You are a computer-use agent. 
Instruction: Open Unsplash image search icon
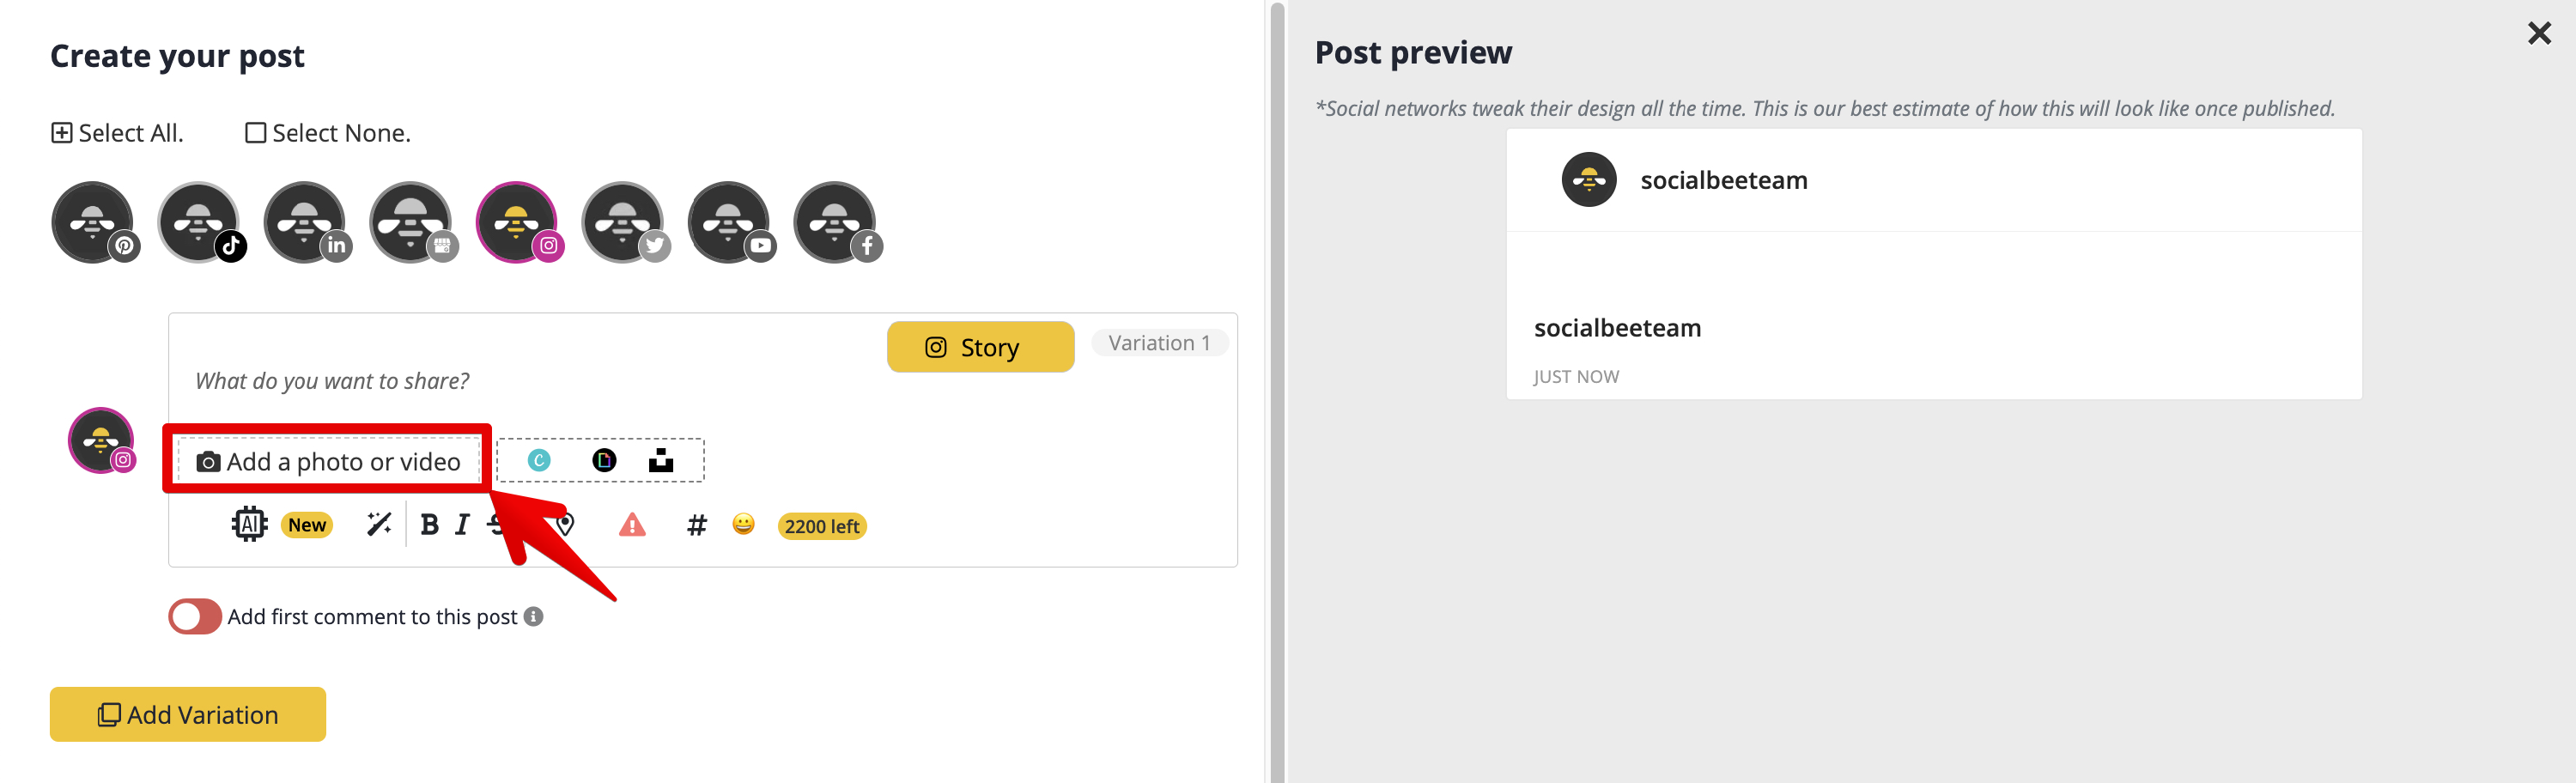click(x=661, y=460)
